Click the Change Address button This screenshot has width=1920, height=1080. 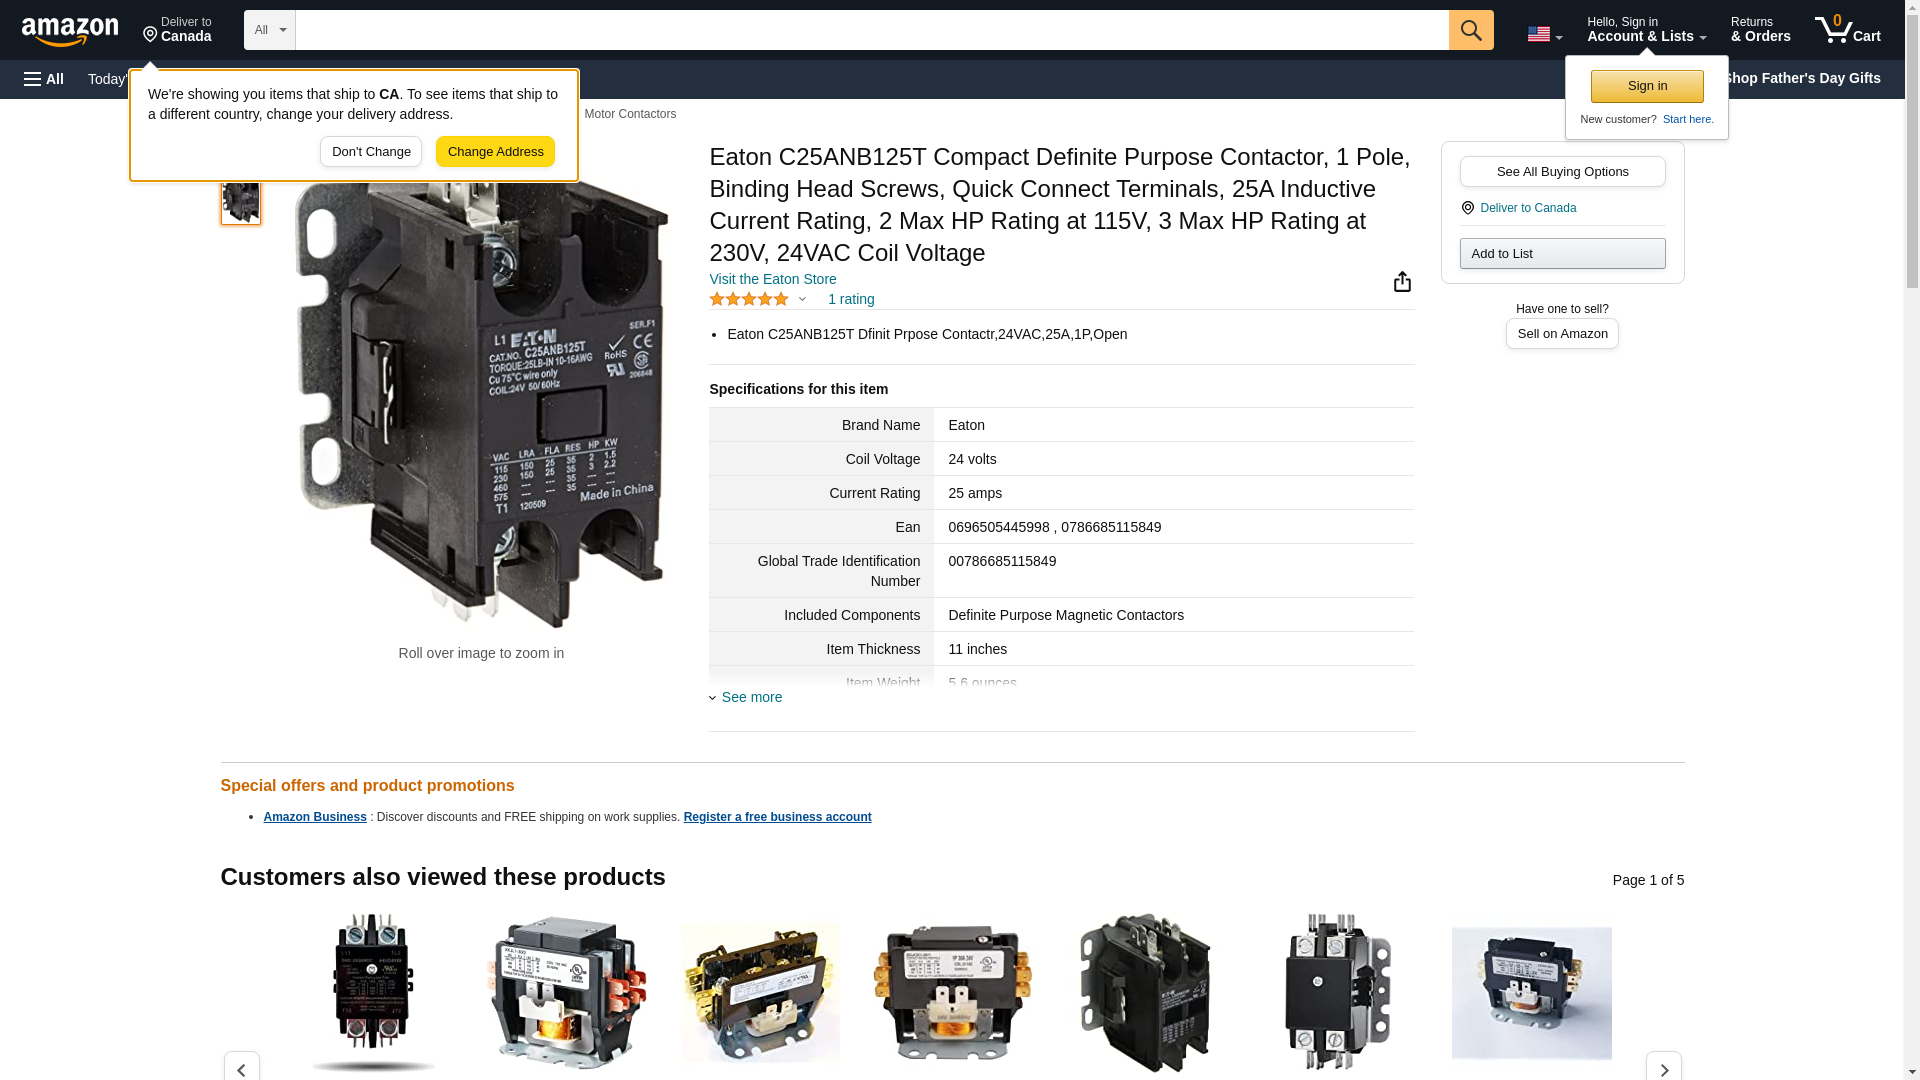495,152
